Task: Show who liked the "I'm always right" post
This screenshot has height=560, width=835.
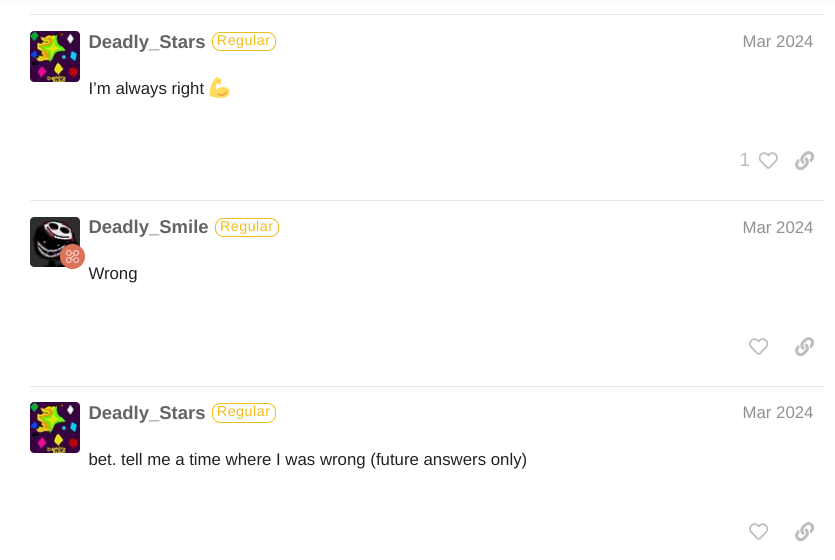Action: [745, 160]
